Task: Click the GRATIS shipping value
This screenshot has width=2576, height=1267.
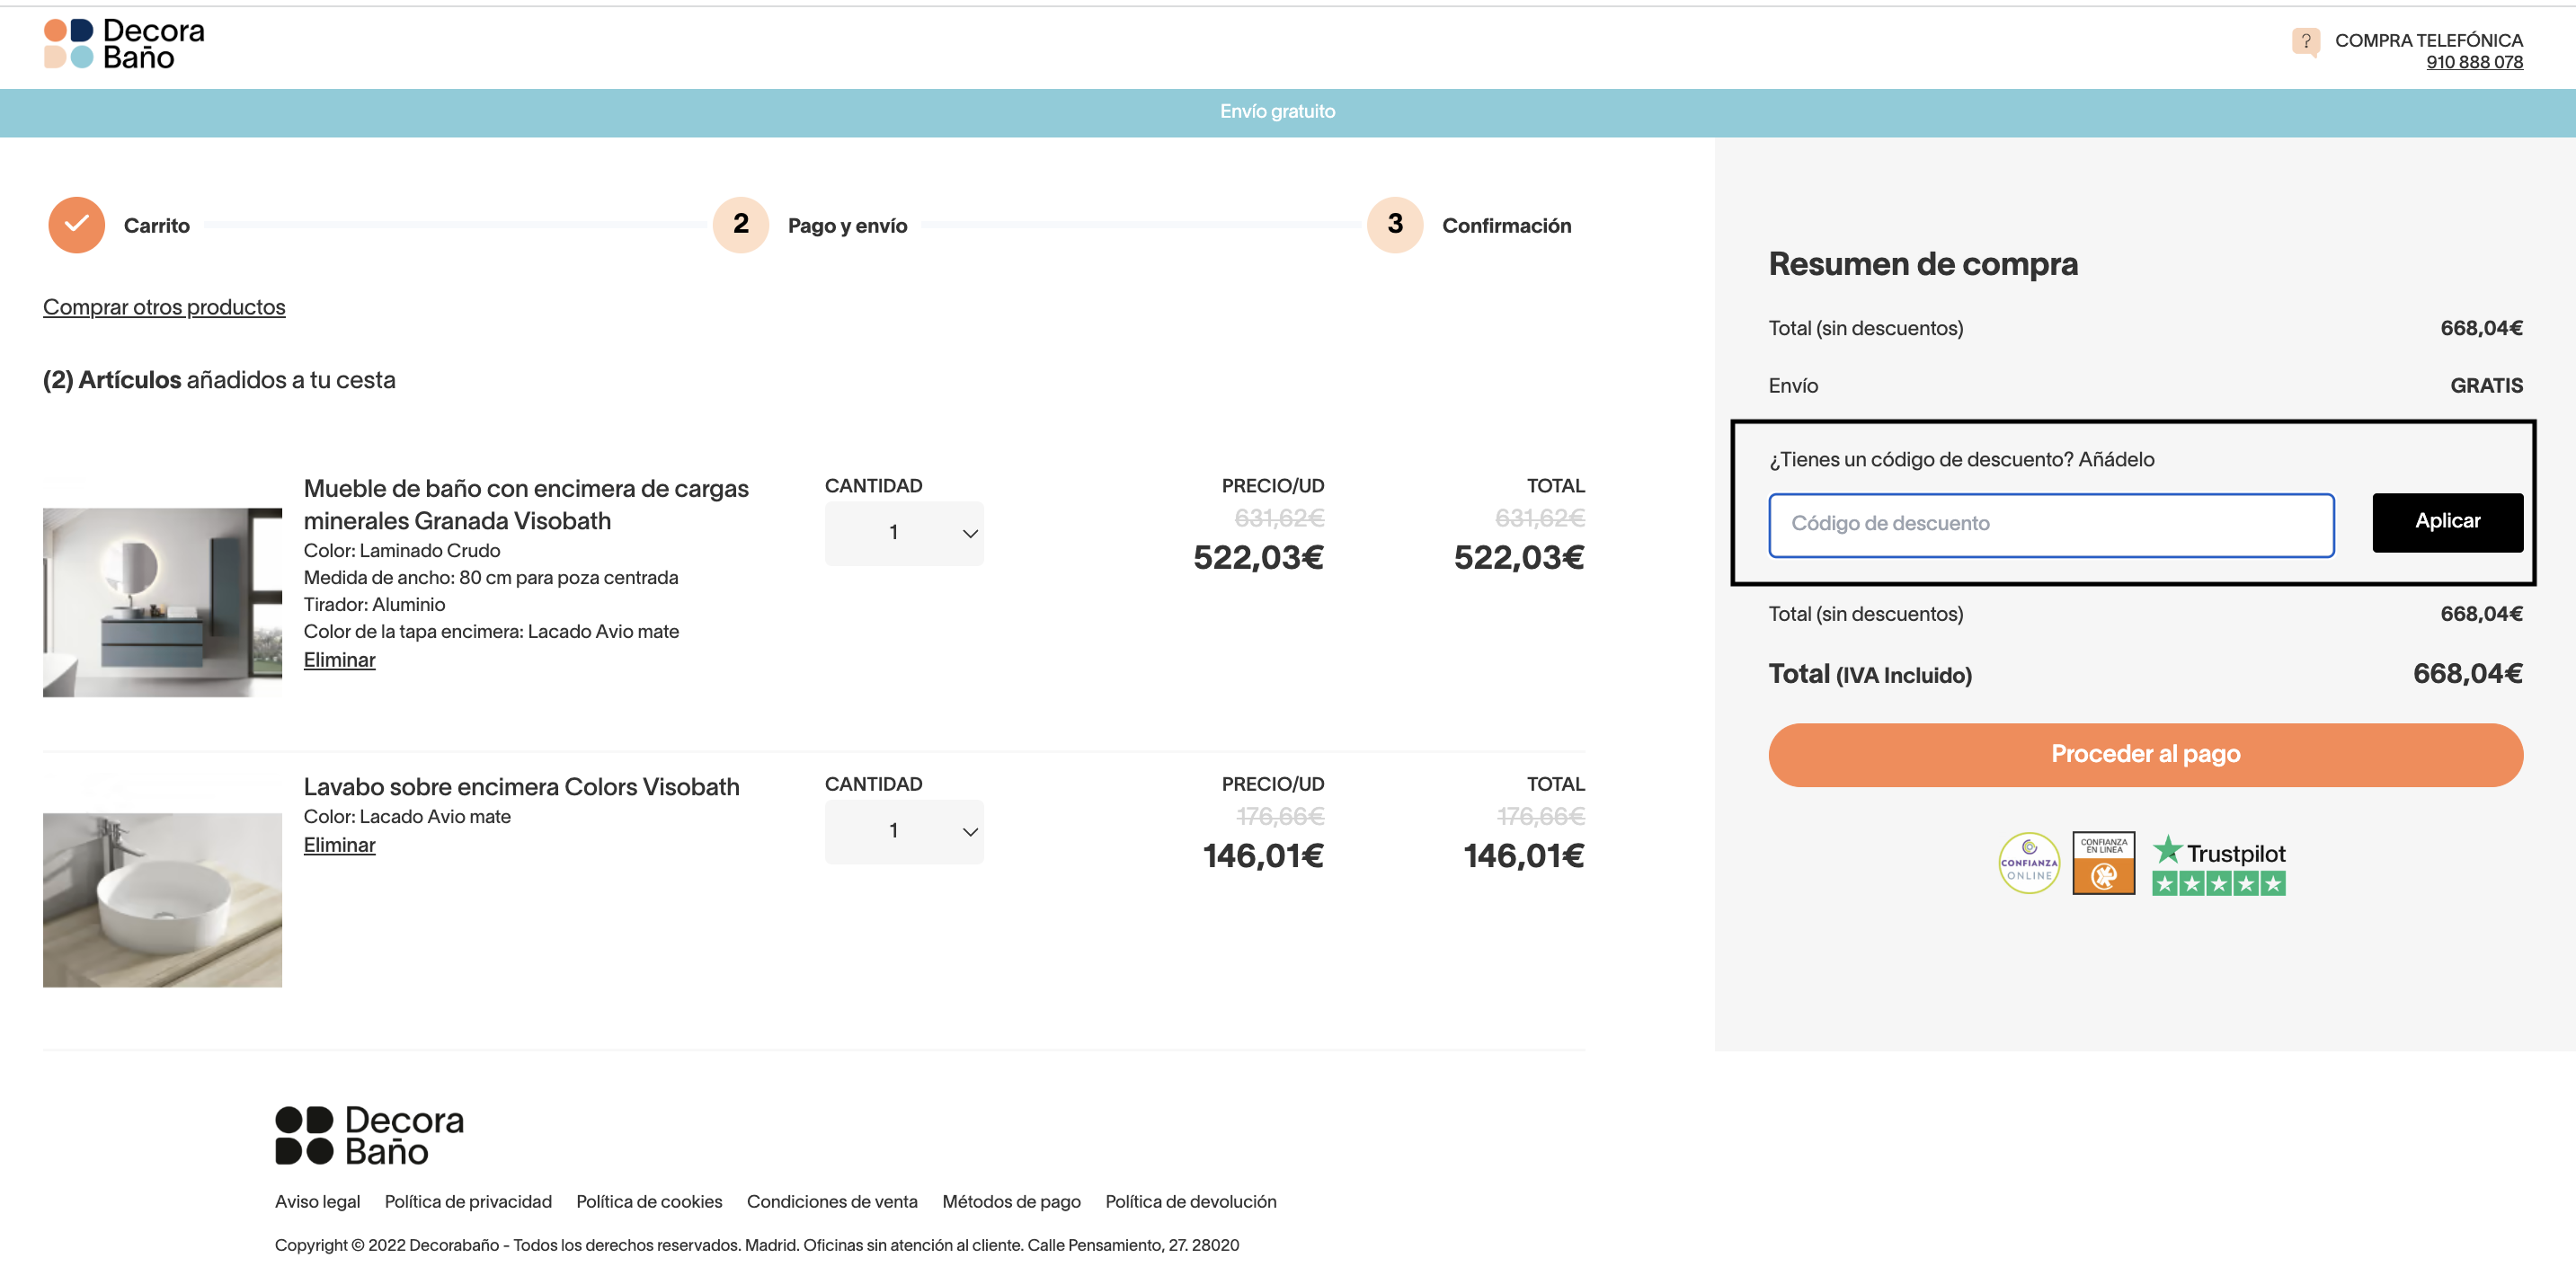Action: 2486,386
